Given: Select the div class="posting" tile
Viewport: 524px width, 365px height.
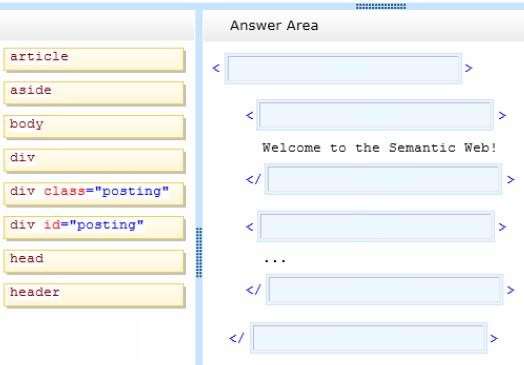Looking at the screenshot, I should pyautogui.click(x=94, y=195).
